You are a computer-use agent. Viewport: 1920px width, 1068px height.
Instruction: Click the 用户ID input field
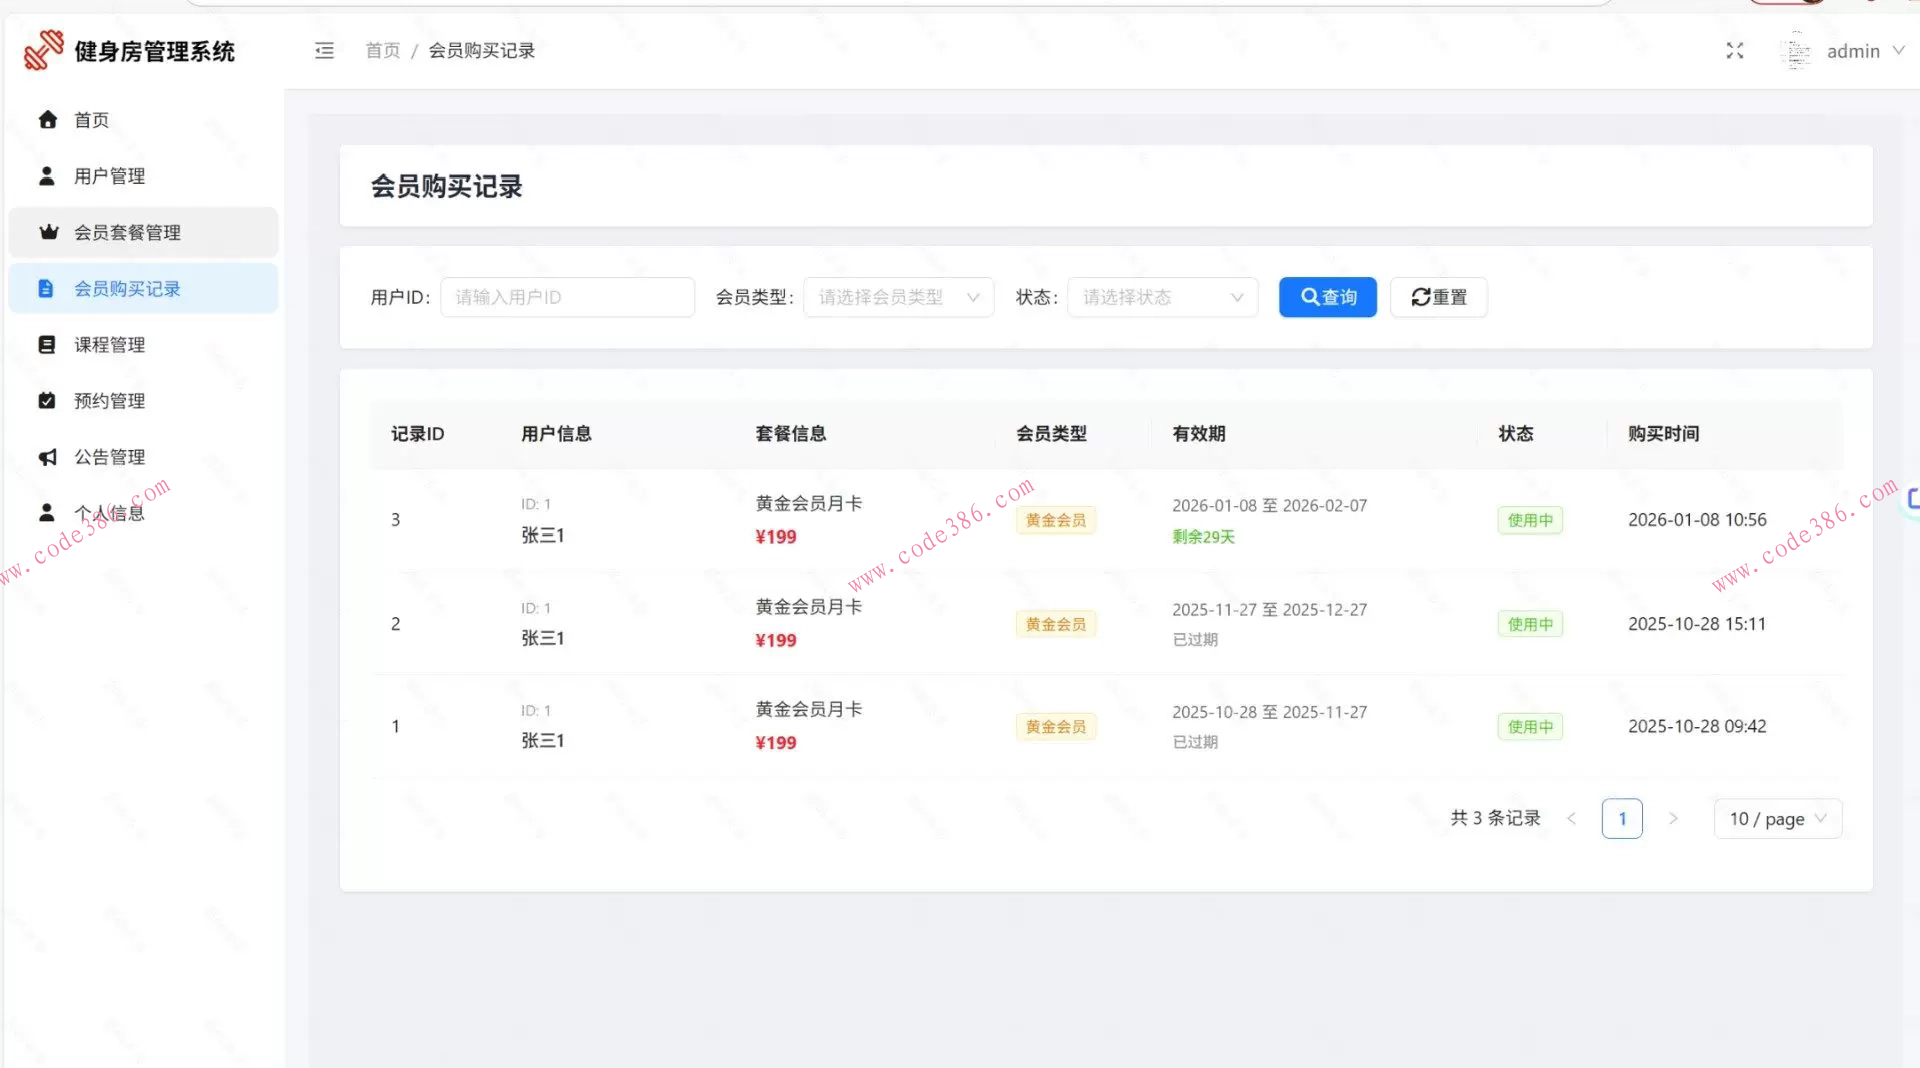pyautogui.click(x=567, y=297)
